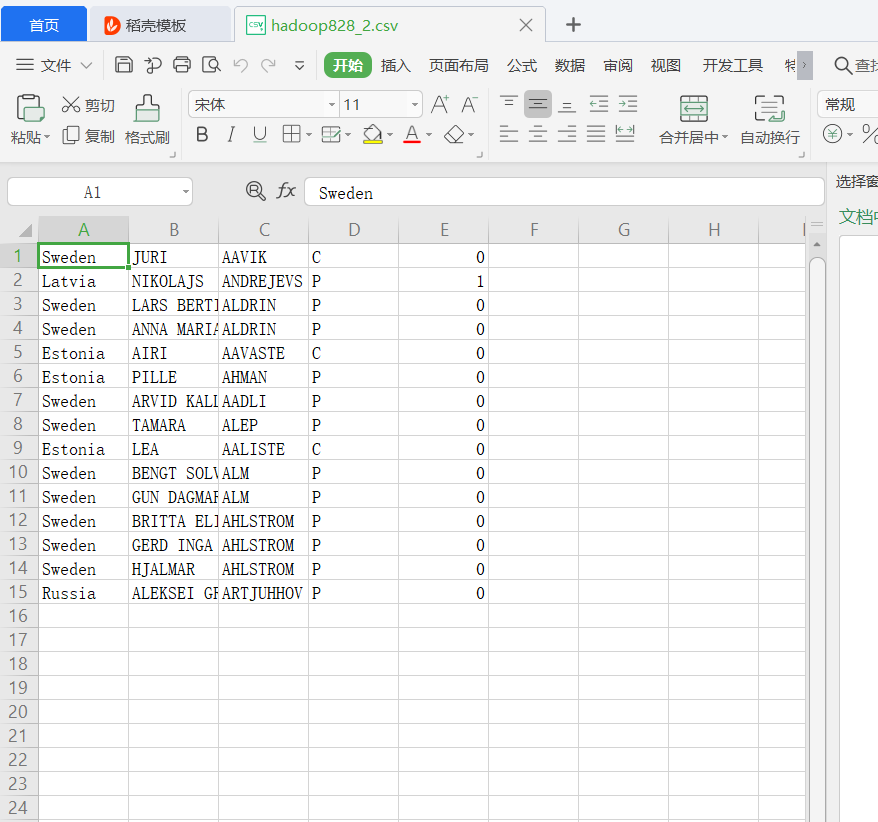Select cell containing ANDREJEVS
The height and width of the screenshot is (822, 878).
point(264,281)
